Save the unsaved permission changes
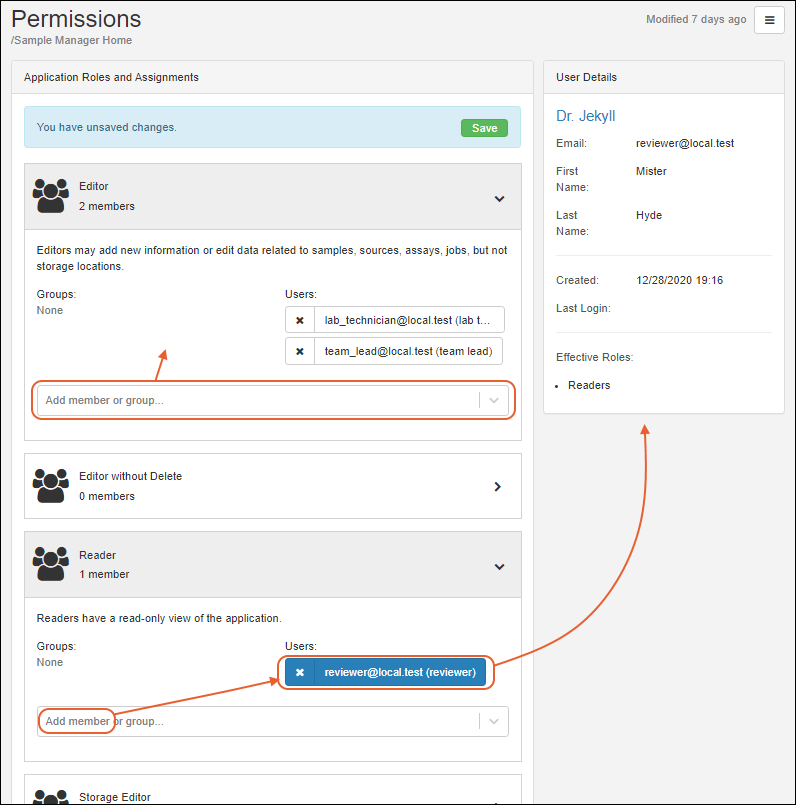Viewport: 796px width, 805px height. [484, 128]
